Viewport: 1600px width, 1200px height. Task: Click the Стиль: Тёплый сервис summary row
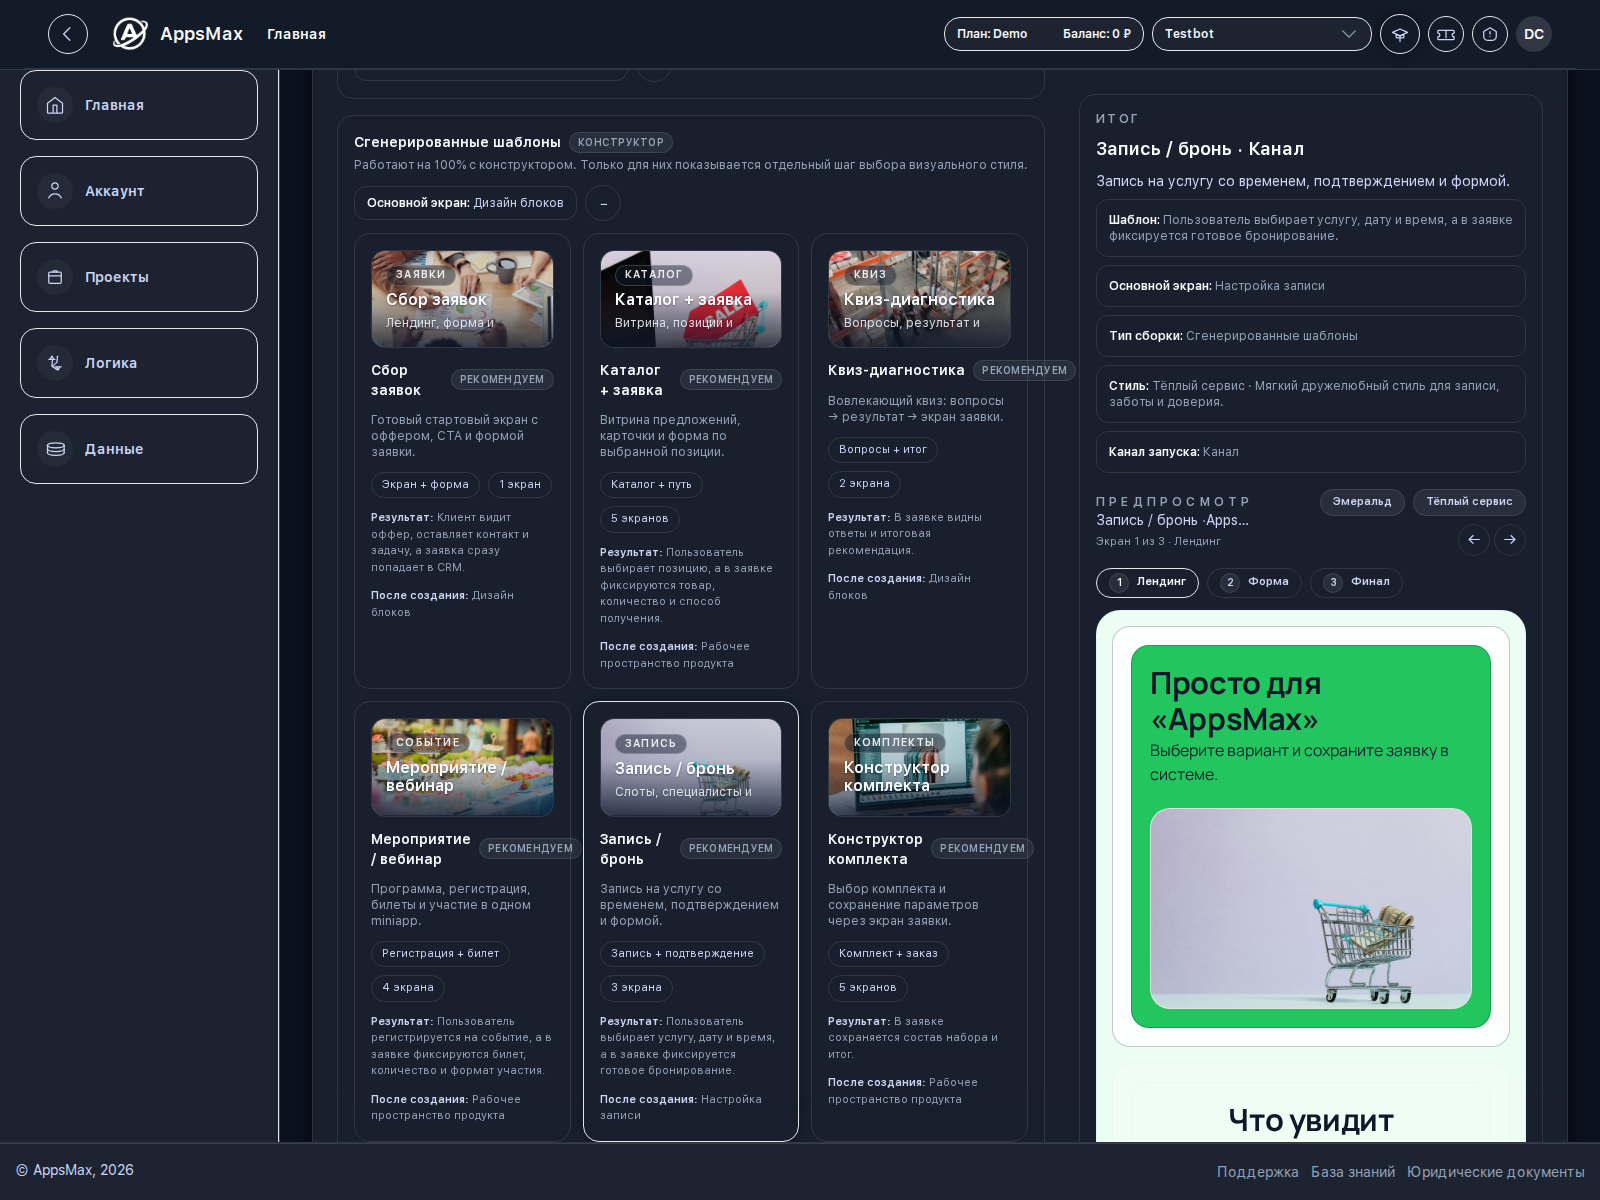1310,394
